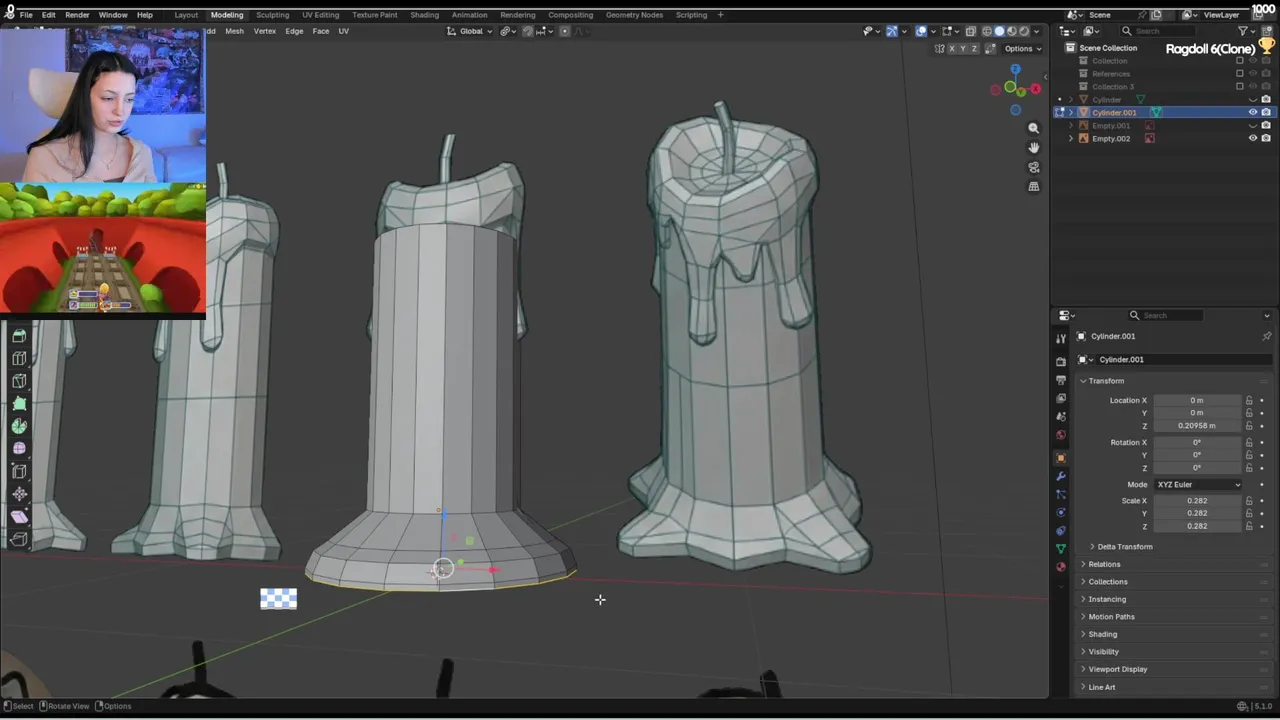Switch to the Sculpting workspace tab
1280x720 pixels.
click(272, 15)
